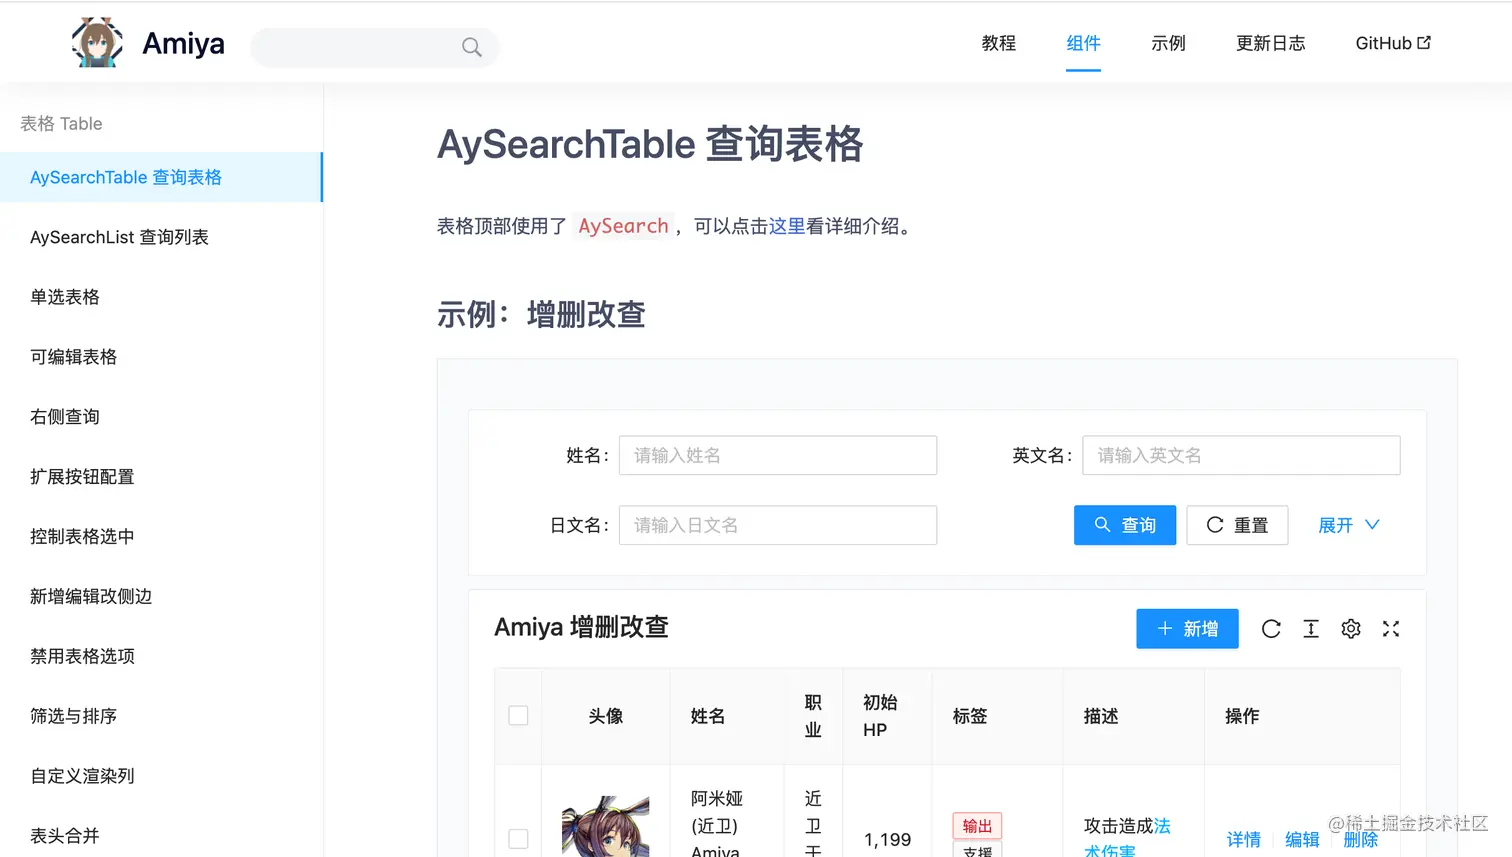Go to 筛选与排序 in sidebar
The image size is (1512, 857).
point(161,716)
